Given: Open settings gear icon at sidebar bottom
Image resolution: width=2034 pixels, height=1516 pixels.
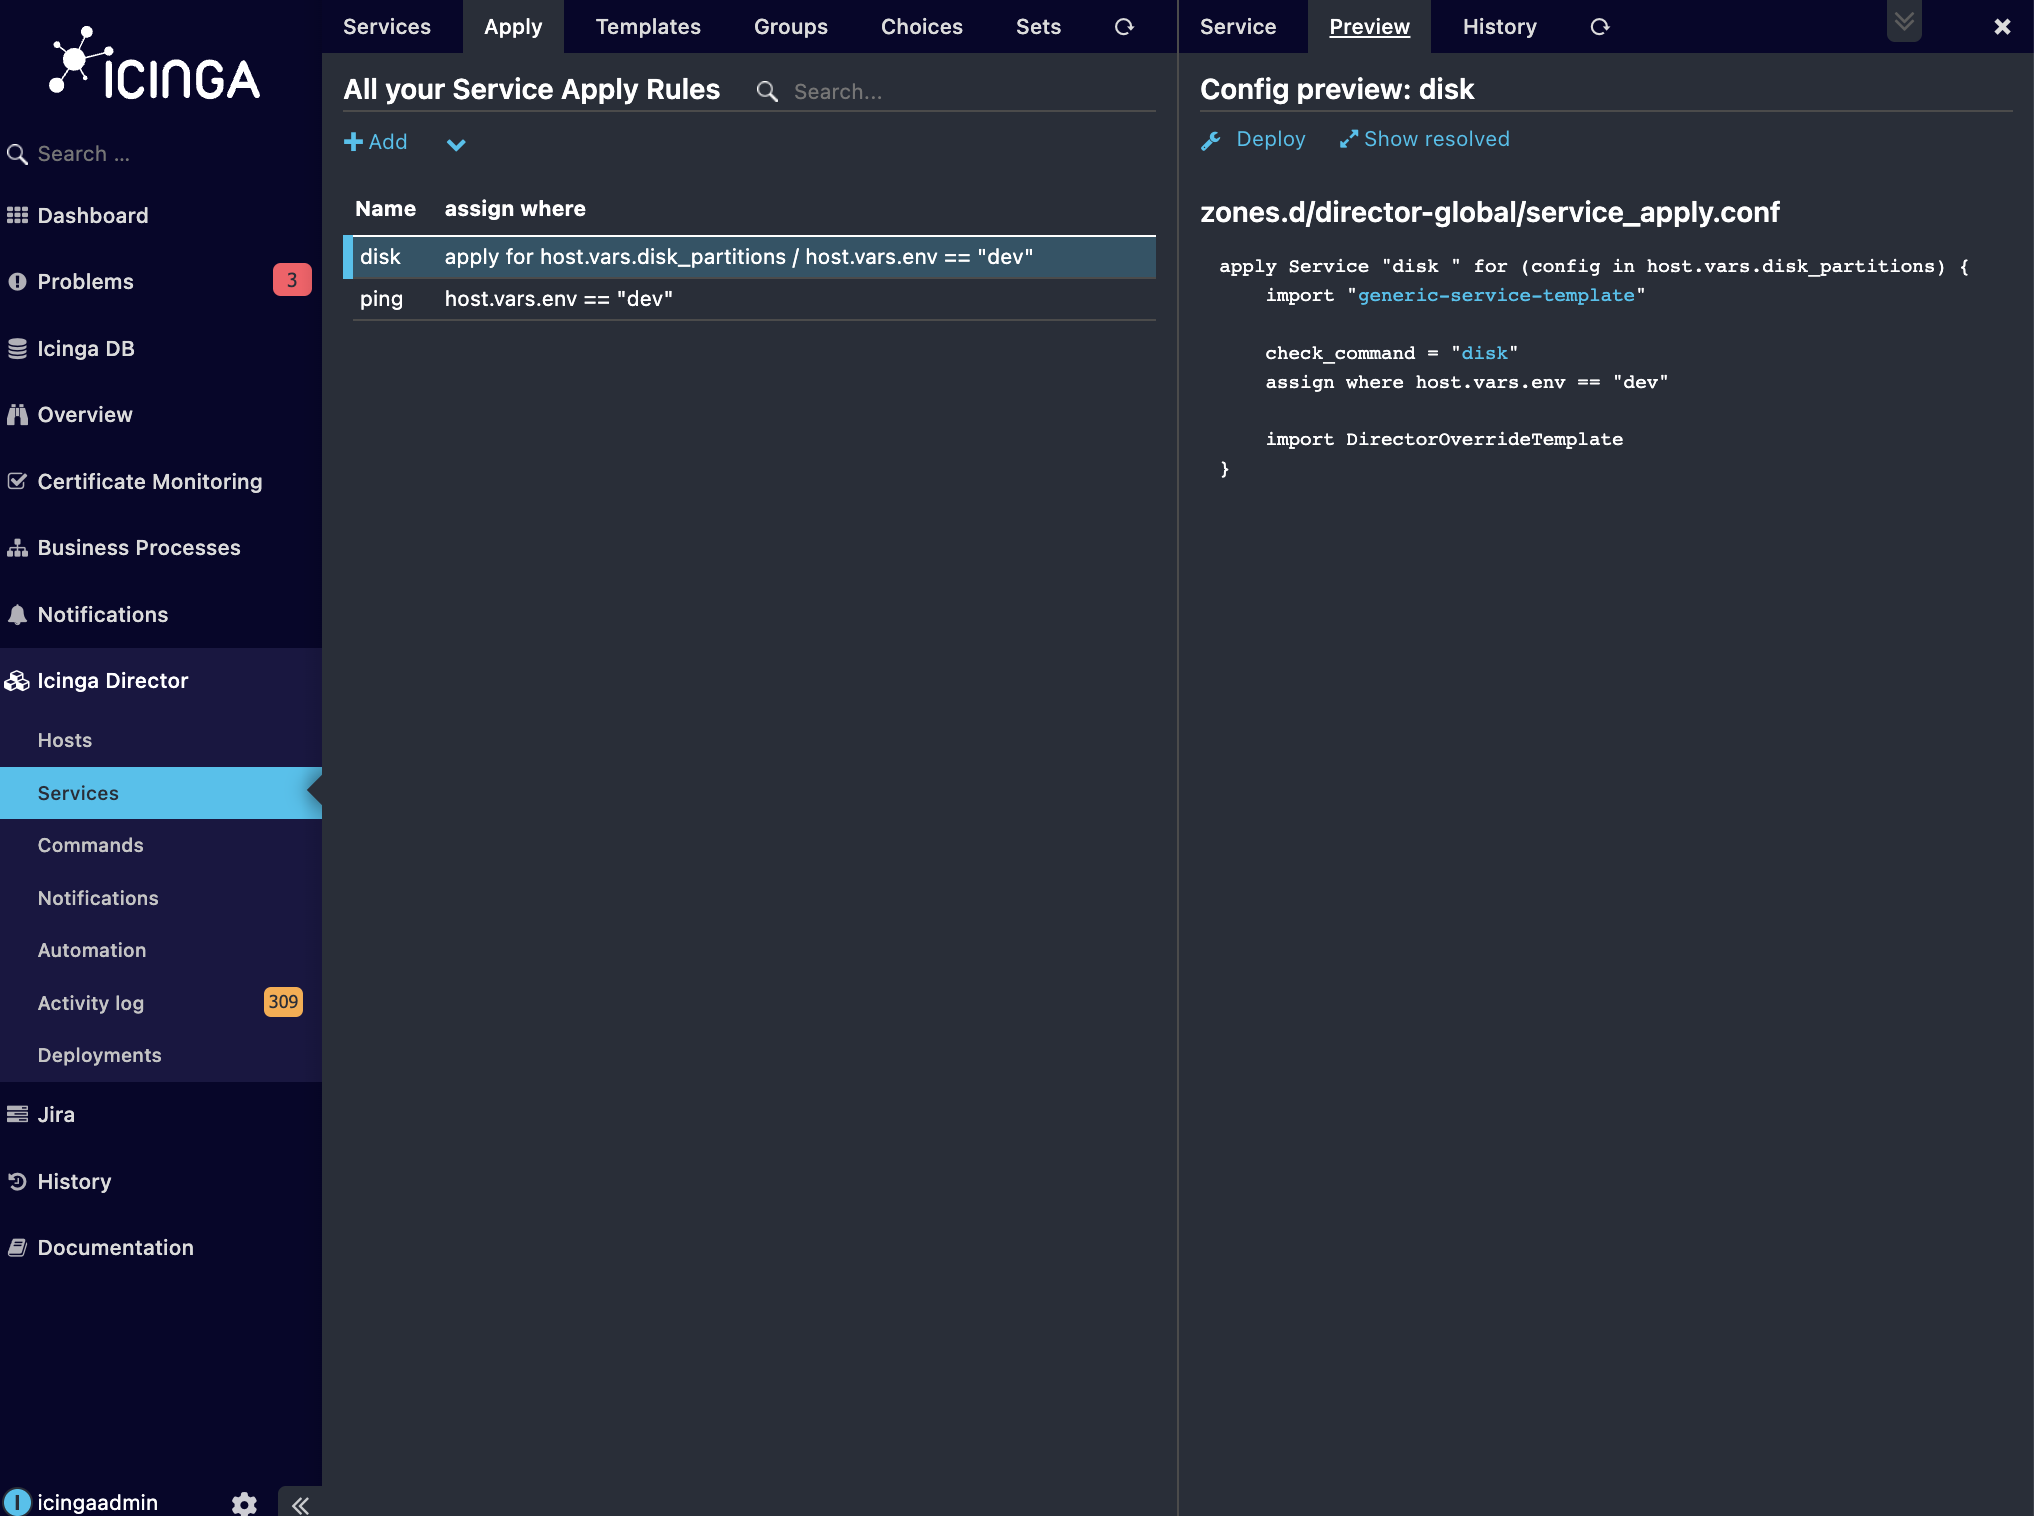Looking at the screenshot, I should [244, 1503].
